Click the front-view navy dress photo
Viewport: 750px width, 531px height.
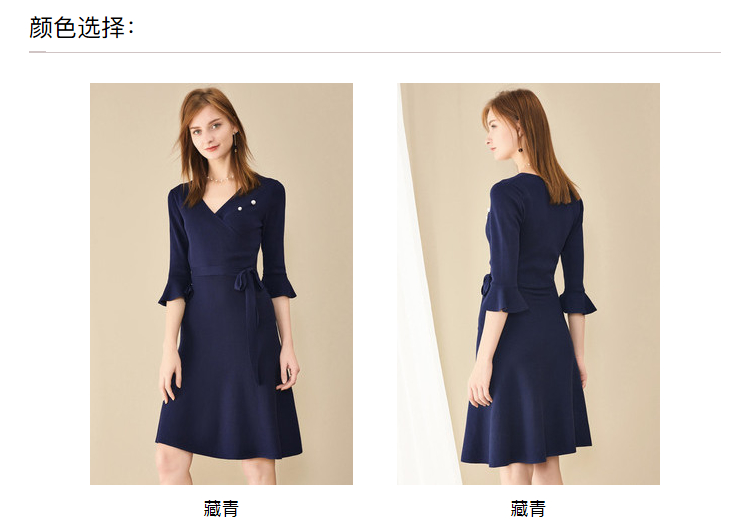(x=221, y=284)
